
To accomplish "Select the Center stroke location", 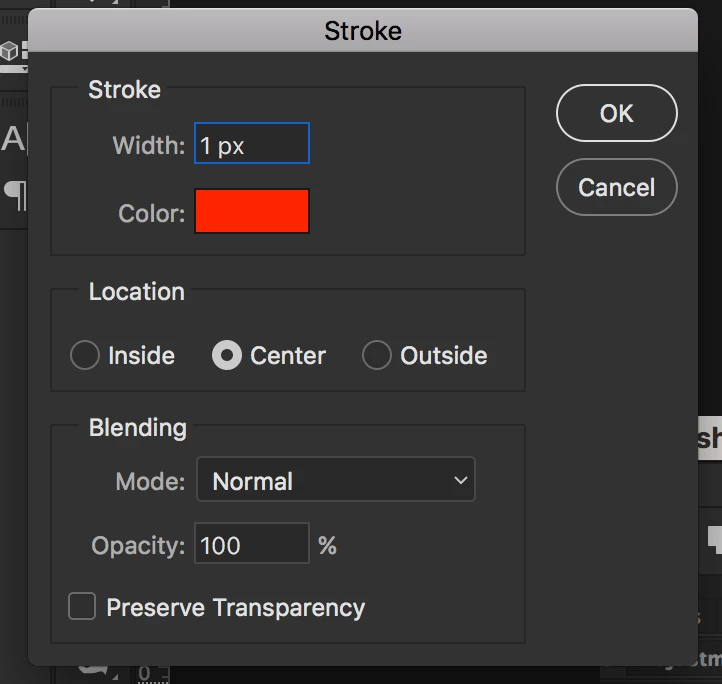I will (227, 356).
